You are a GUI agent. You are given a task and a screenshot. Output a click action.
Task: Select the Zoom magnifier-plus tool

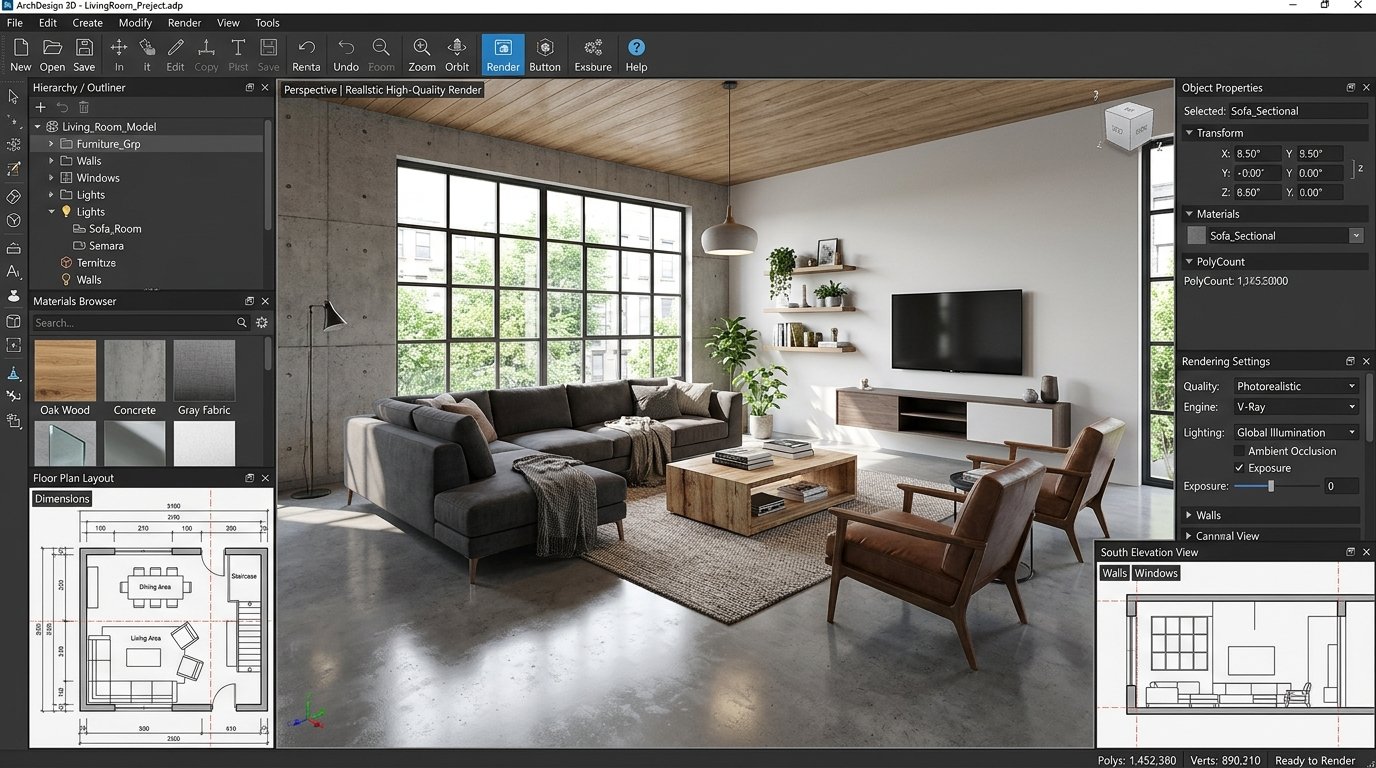[x=422, y=47]
